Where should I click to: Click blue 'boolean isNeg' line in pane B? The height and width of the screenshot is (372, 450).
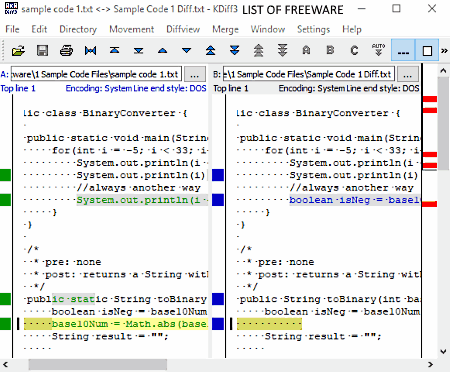(x=355, y=200)
